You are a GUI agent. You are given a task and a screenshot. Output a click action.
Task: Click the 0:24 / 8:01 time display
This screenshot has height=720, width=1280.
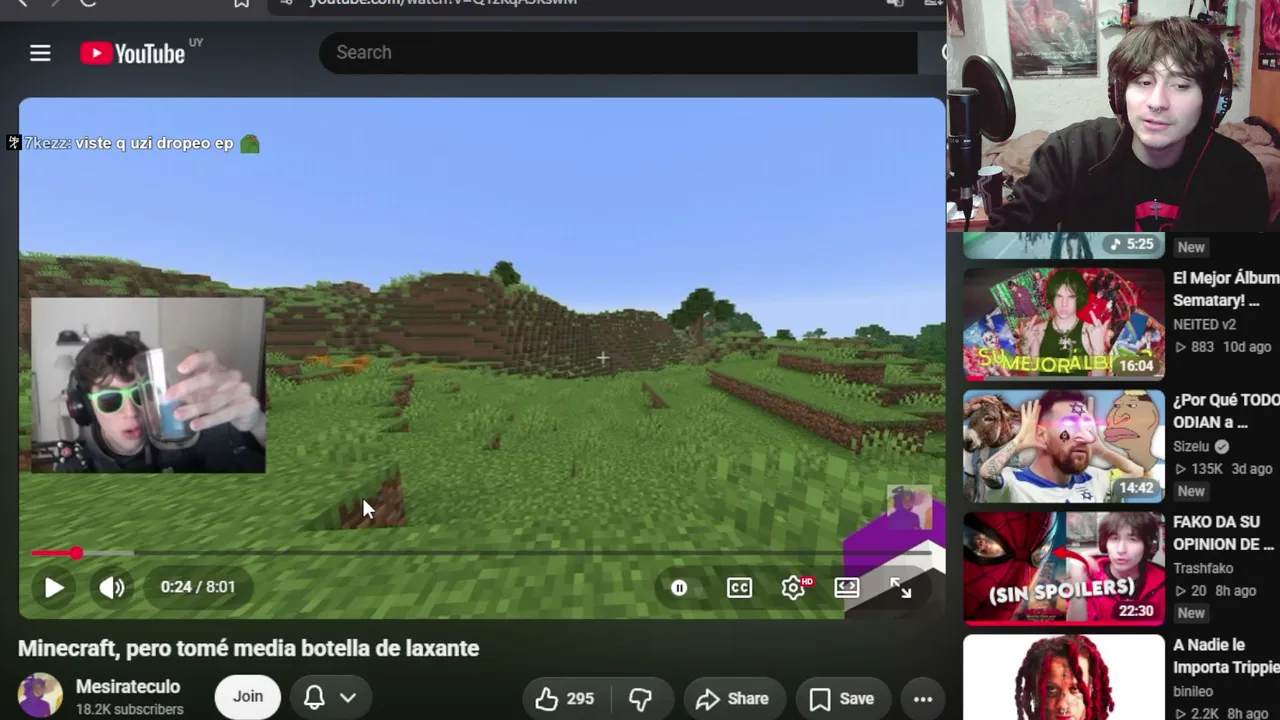tap(198, 587)
